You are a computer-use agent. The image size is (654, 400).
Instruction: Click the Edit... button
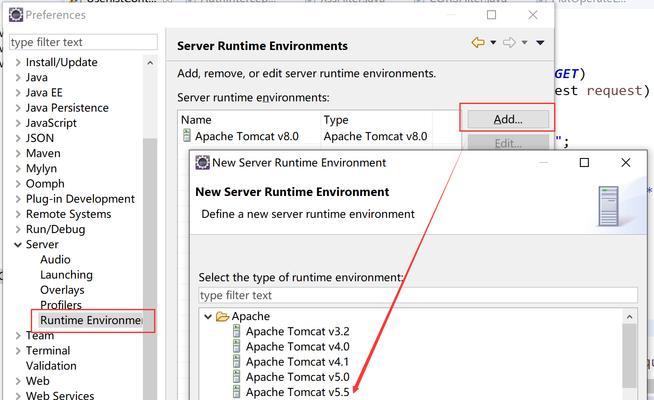point(508,143)
